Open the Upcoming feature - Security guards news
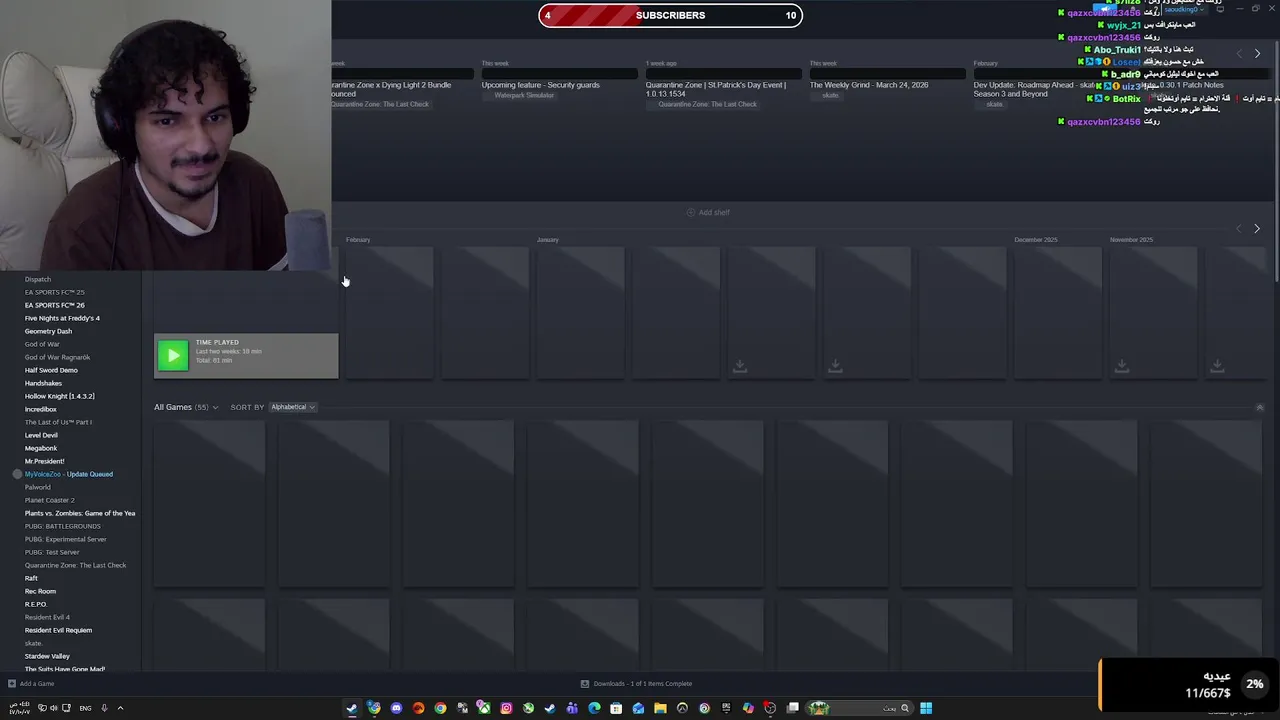The image size is (1280, 720). click(541, 85)
